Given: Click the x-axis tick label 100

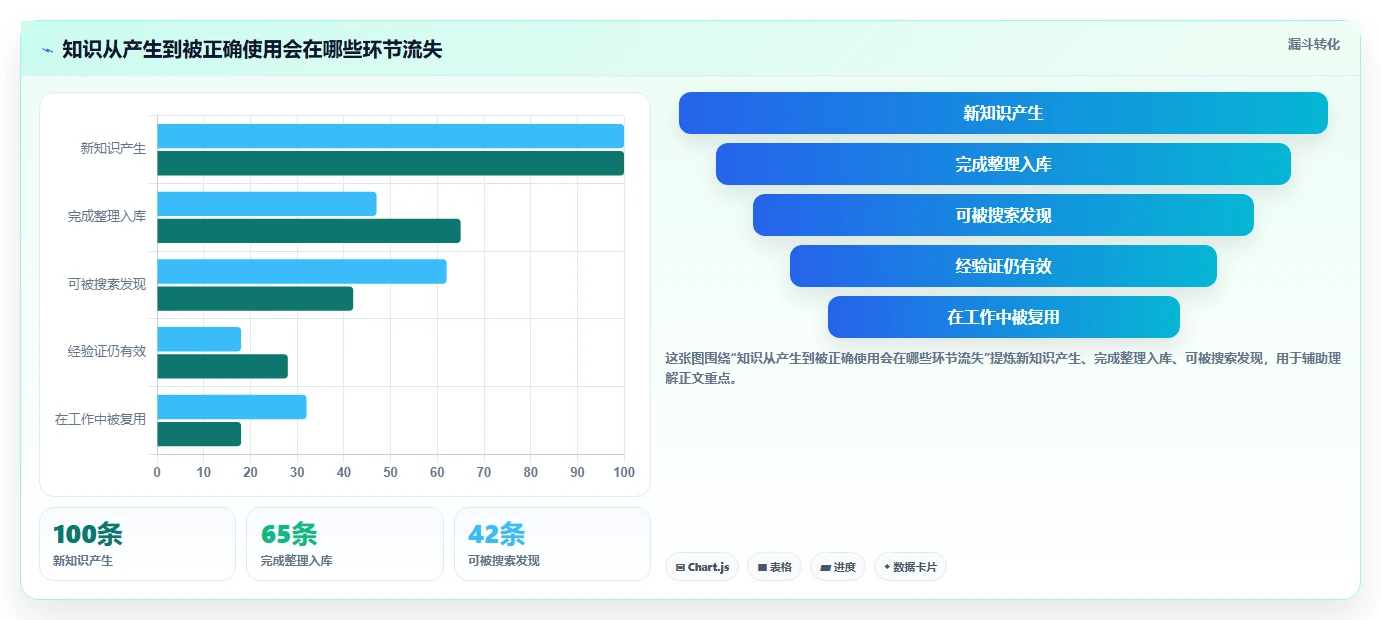Looking at the screenshot, I should 624,472.
